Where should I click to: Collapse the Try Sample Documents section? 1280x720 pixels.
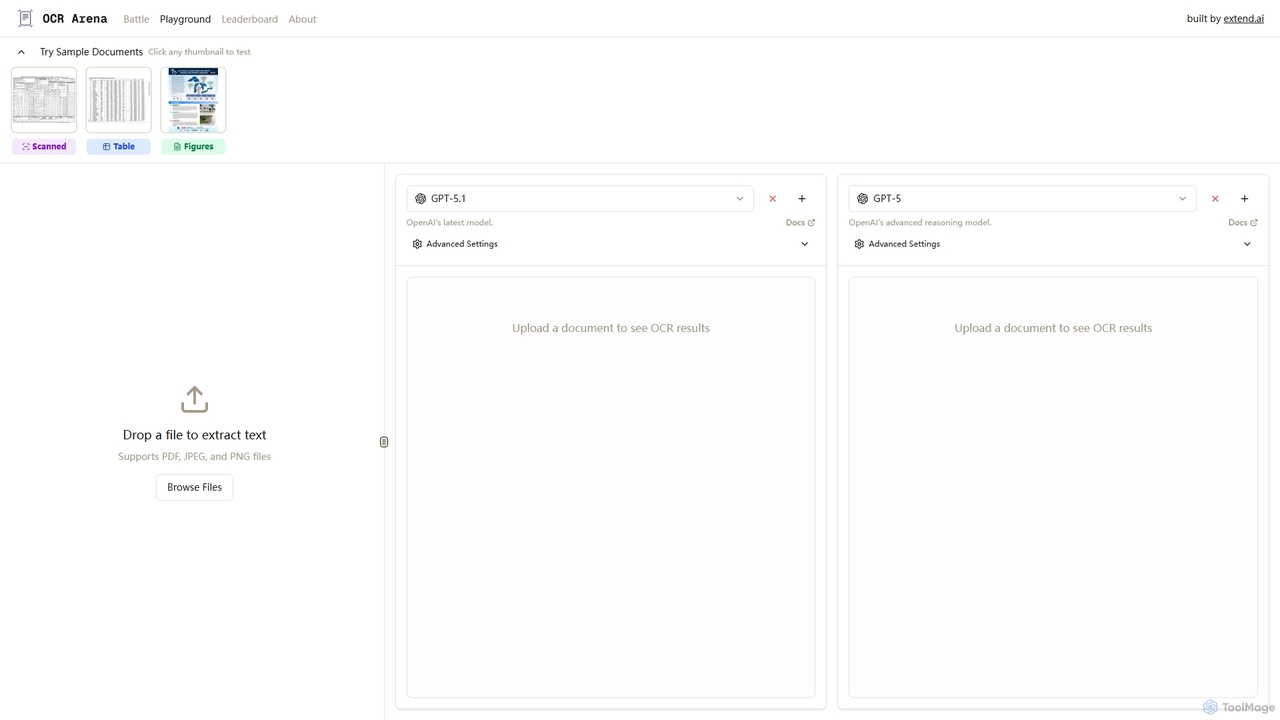click(x=21, y=52)
